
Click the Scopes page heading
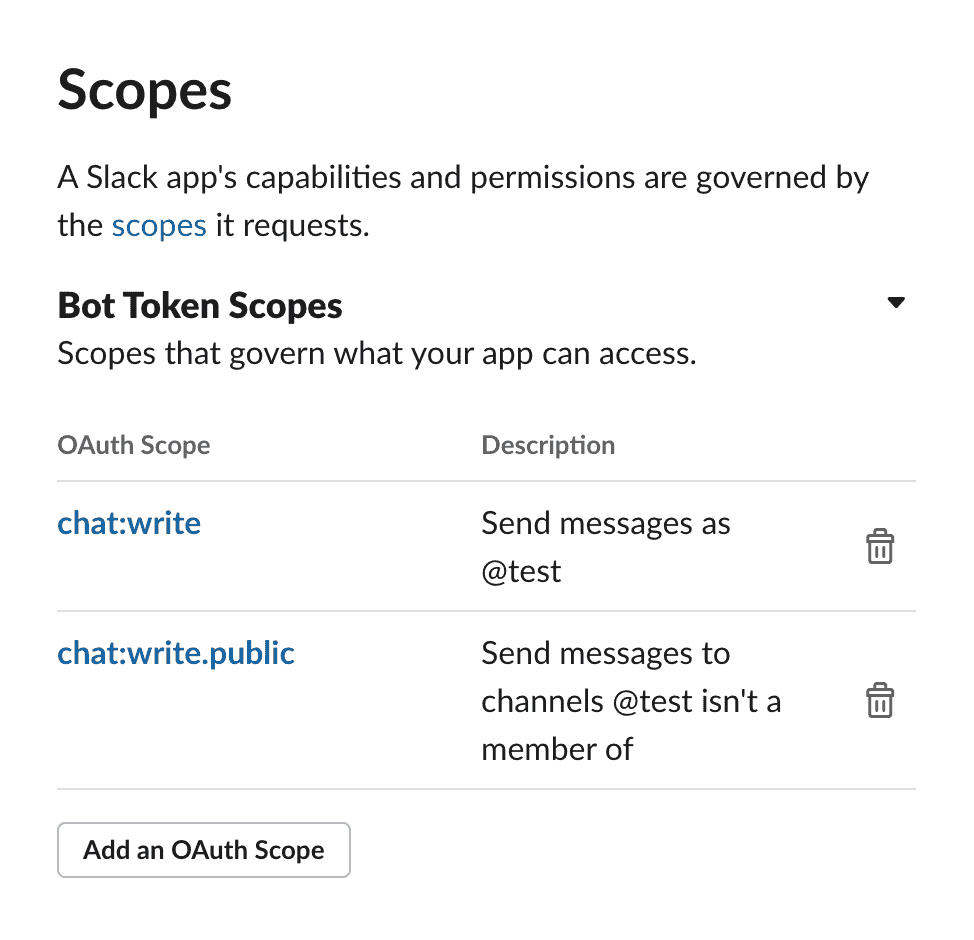coord(145,91)
